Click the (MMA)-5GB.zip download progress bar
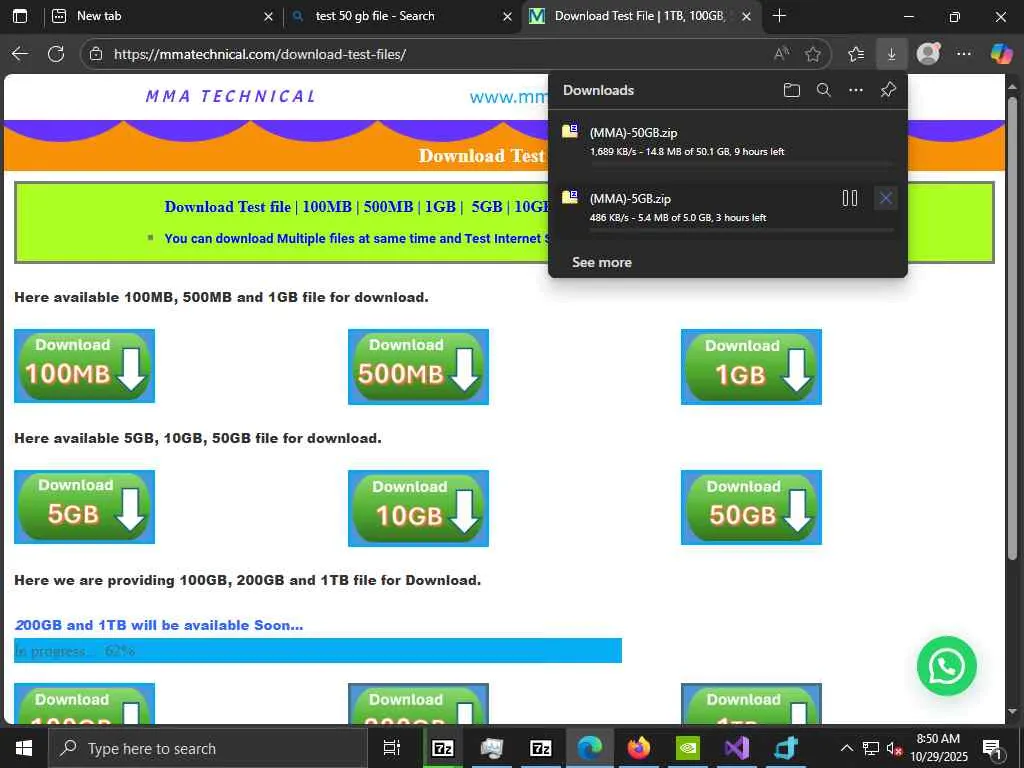Screen dimensions: 1024x768 click(741, 229)
